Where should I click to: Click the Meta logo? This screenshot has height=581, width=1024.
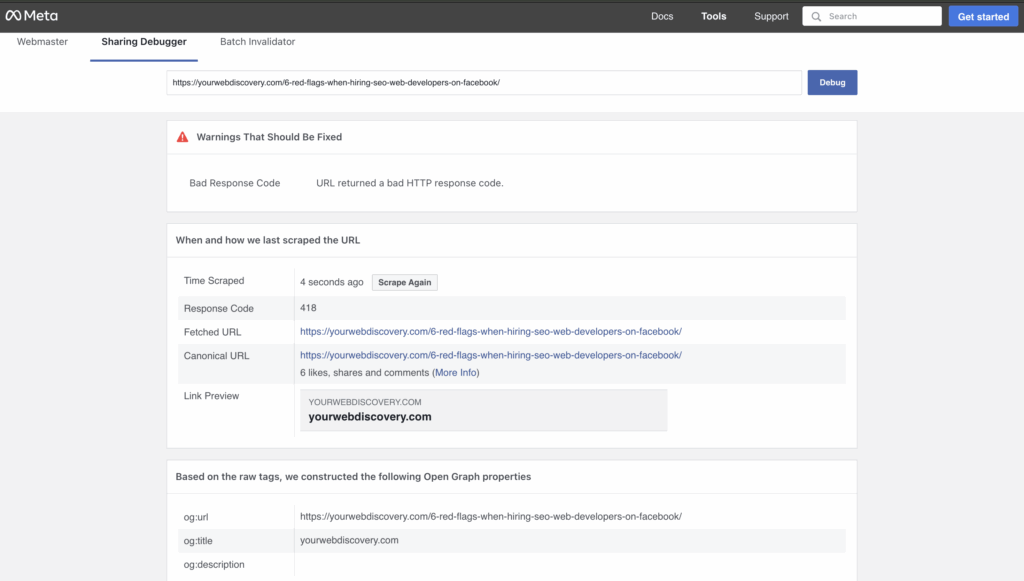click(x=32, y=16)
